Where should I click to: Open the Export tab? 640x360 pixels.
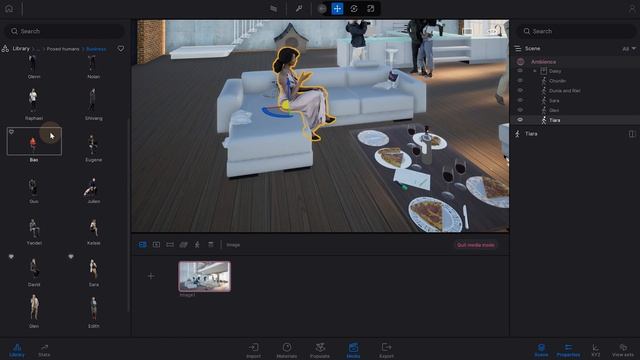[387, 350]
